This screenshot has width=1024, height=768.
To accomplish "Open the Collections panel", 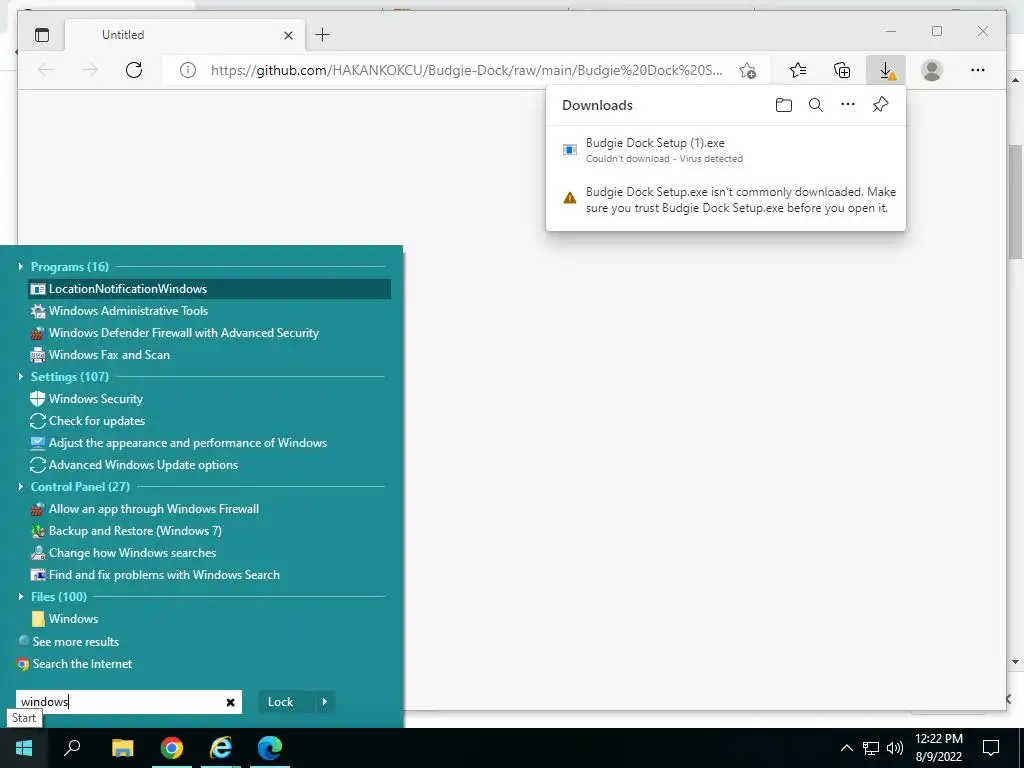I will click(x=842, y=70).
